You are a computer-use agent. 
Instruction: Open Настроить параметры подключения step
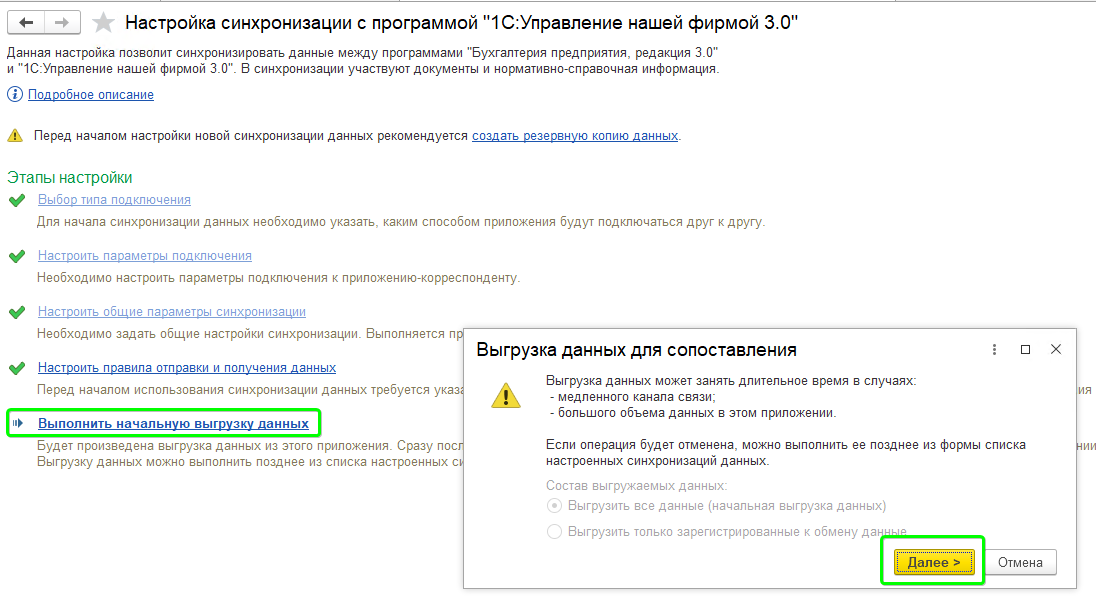coord(145,256)
